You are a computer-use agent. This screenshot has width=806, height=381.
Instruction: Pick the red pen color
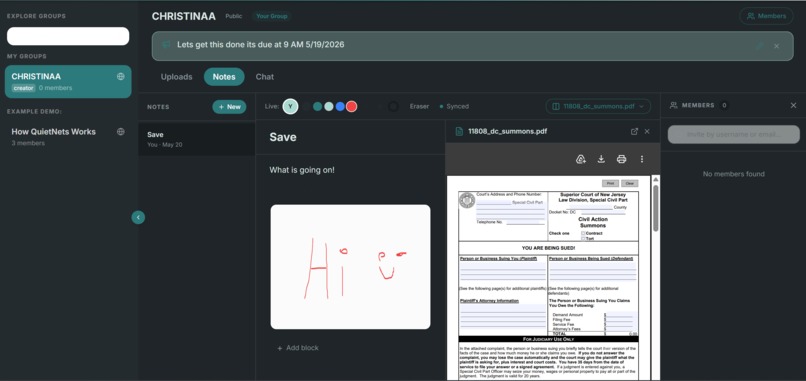click(x=351, y=106)
